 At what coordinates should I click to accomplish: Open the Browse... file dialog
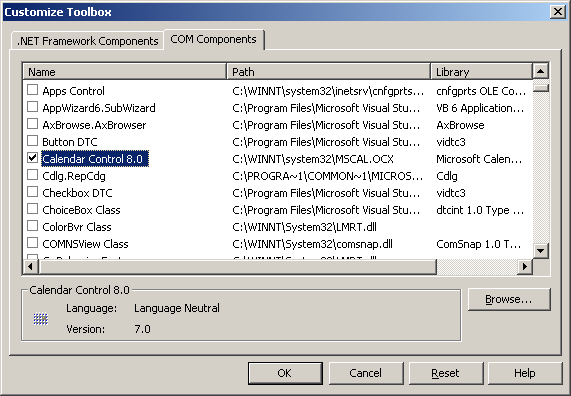click(x=509, y=299)
